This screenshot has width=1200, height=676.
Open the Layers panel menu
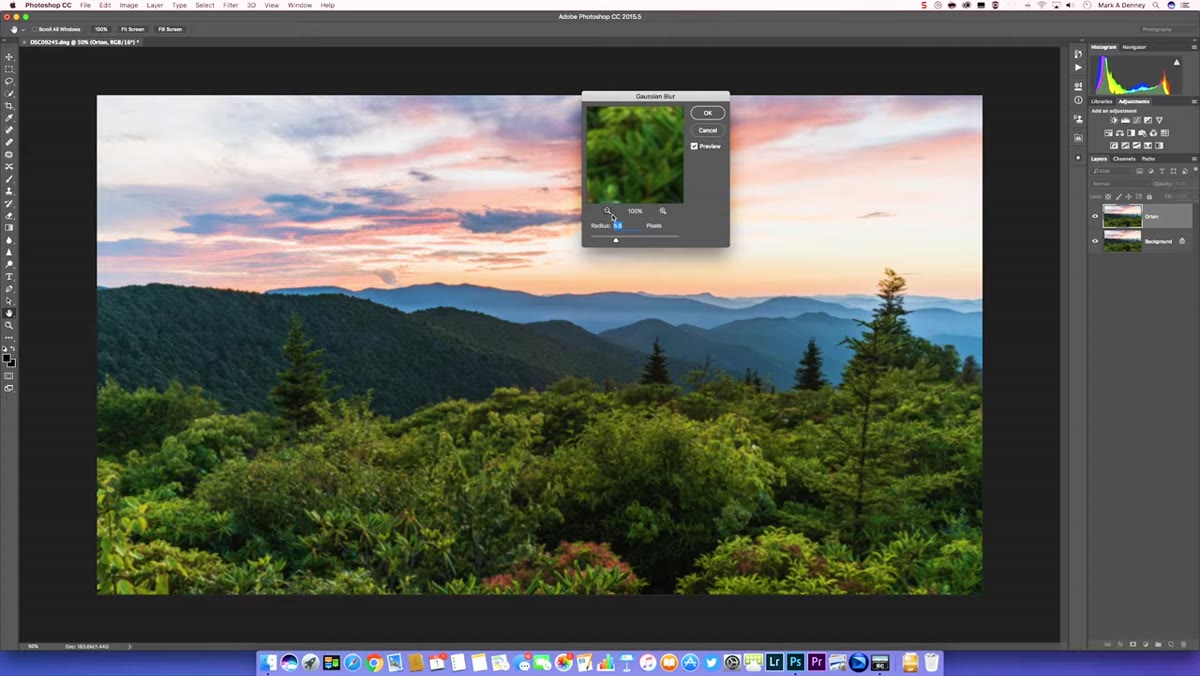pos(1194,159)
